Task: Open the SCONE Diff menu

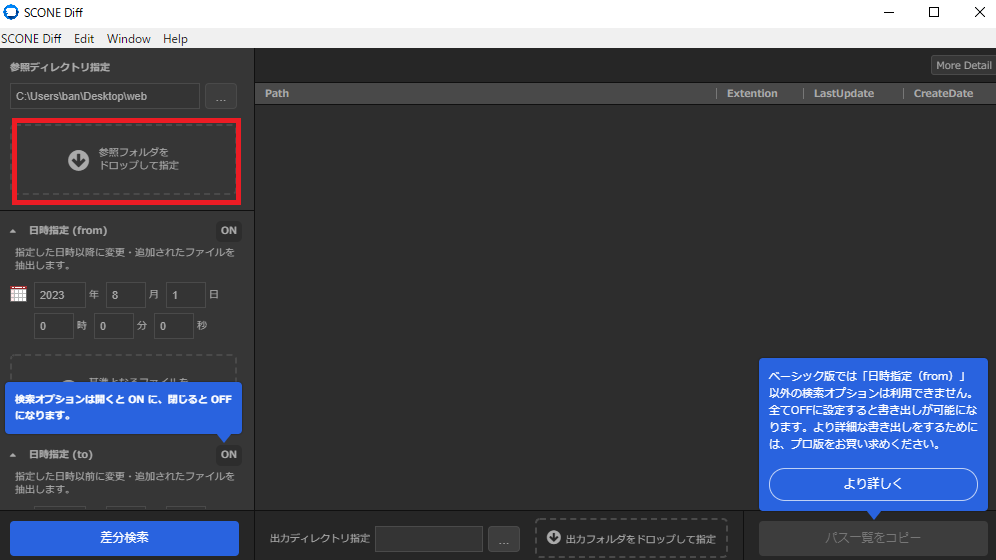Action: (31, 39)
